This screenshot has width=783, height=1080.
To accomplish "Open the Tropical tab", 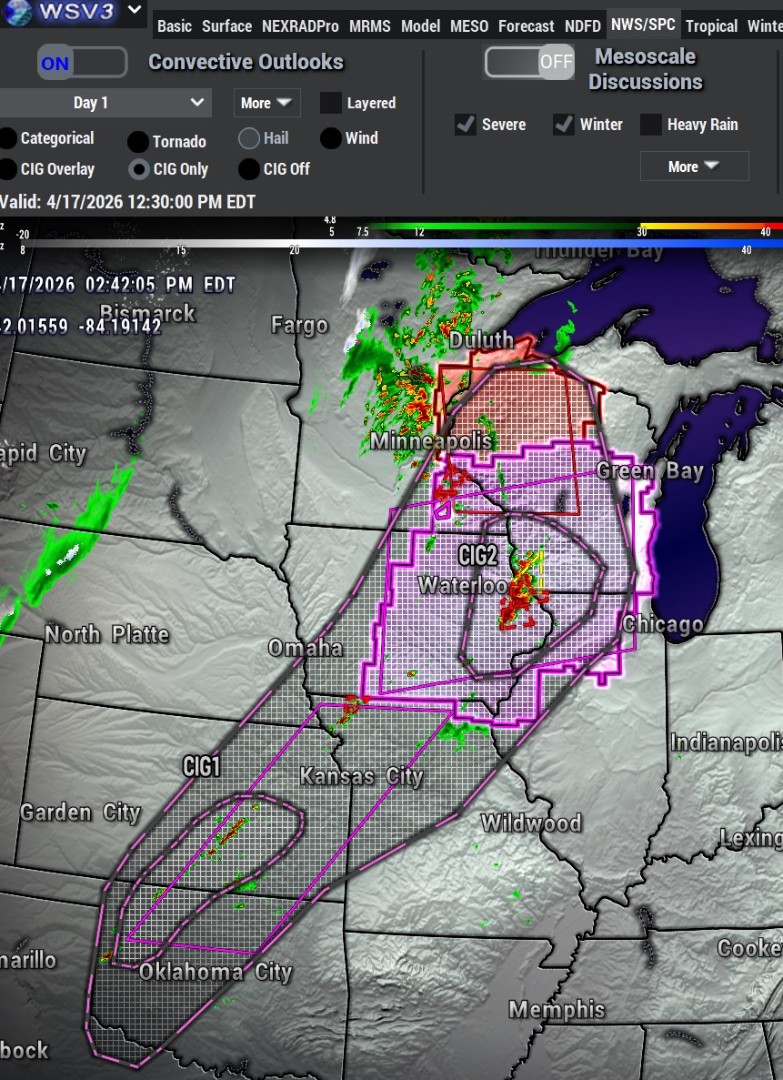I will click(x=711, y=26).
